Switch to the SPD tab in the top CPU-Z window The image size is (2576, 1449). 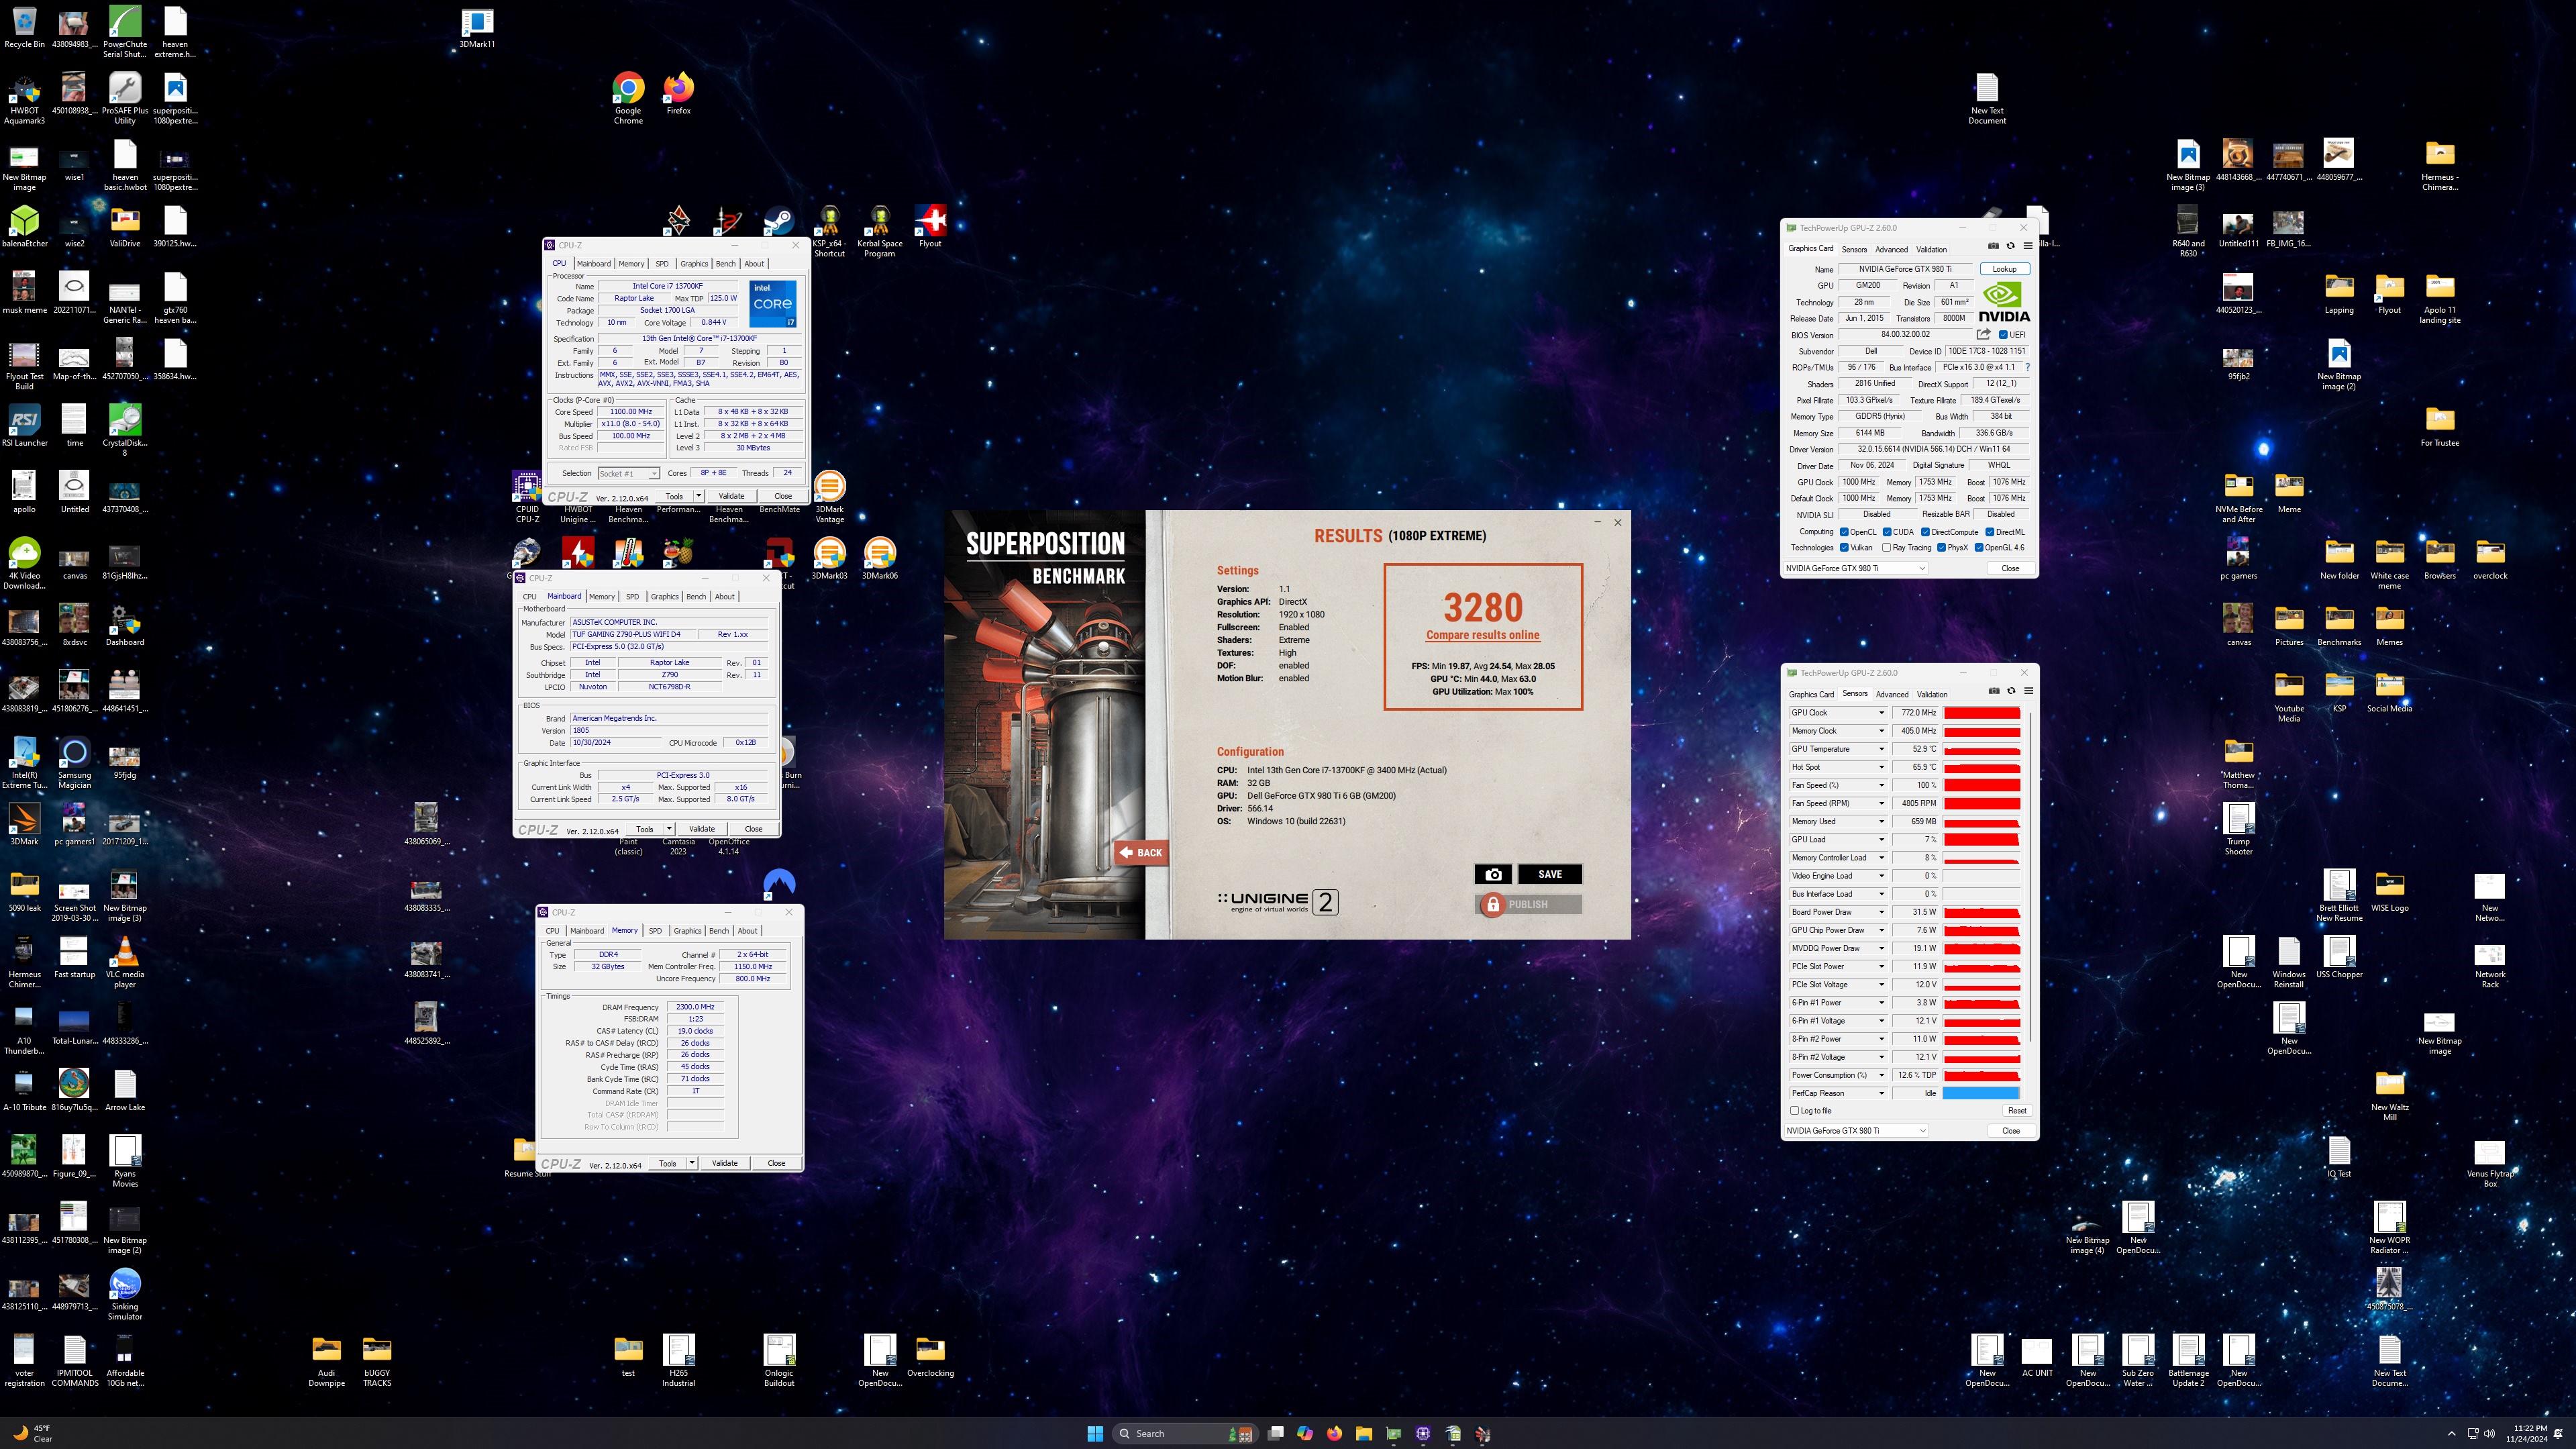pos(662,264)
